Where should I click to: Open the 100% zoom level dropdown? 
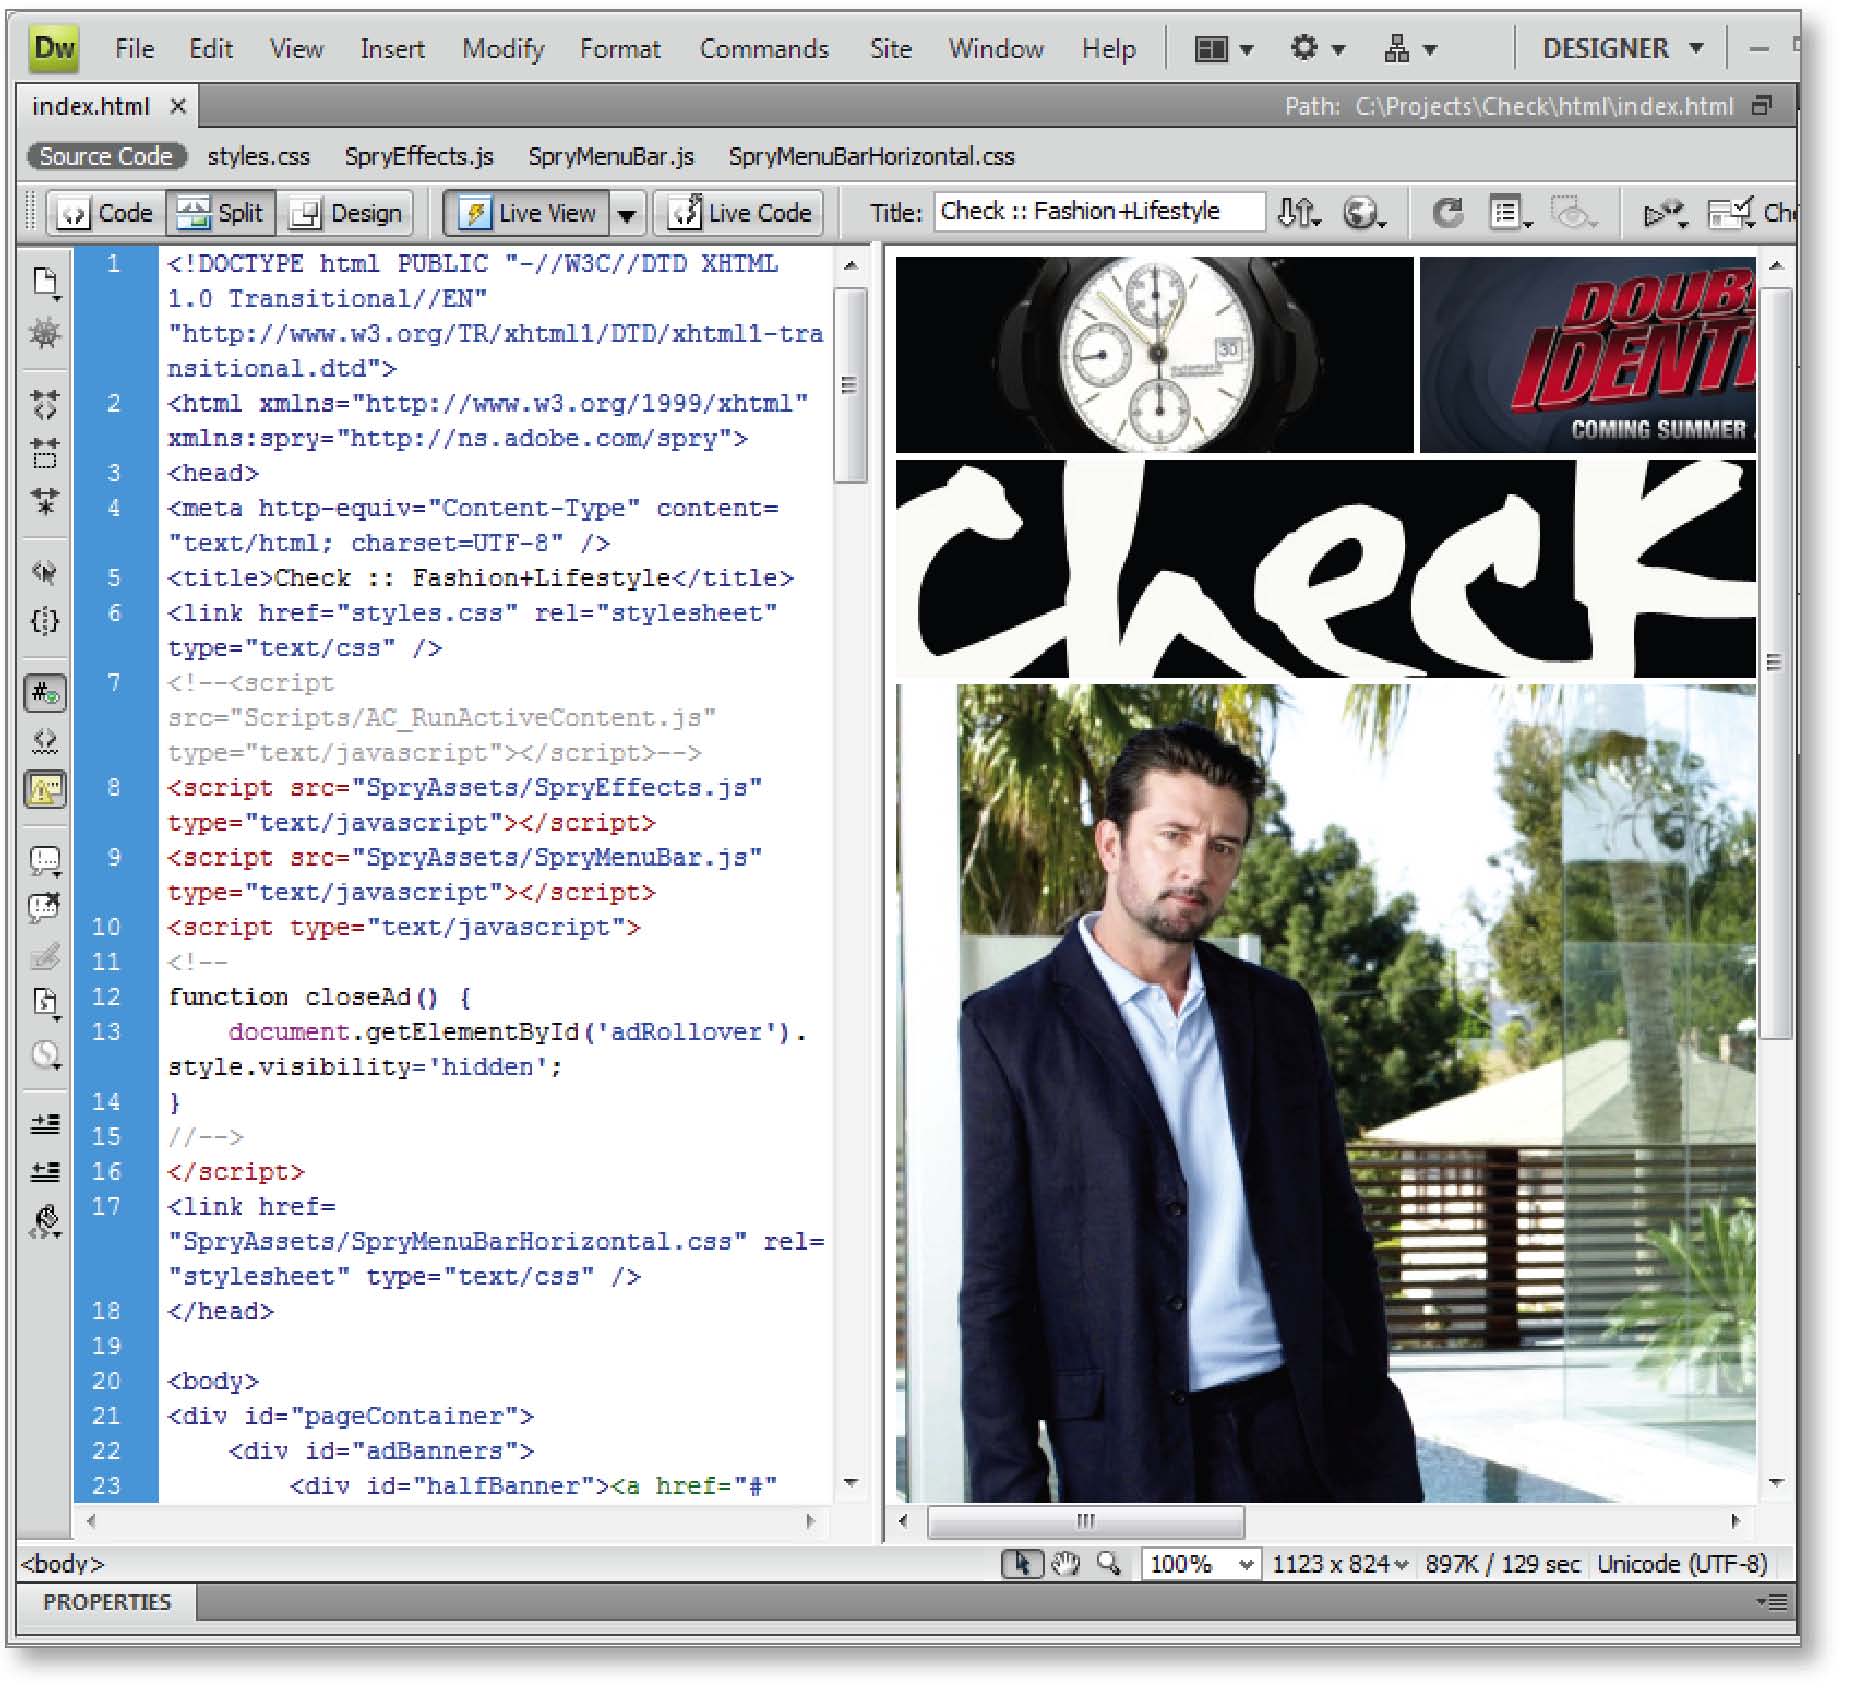click(1200, 1564)
